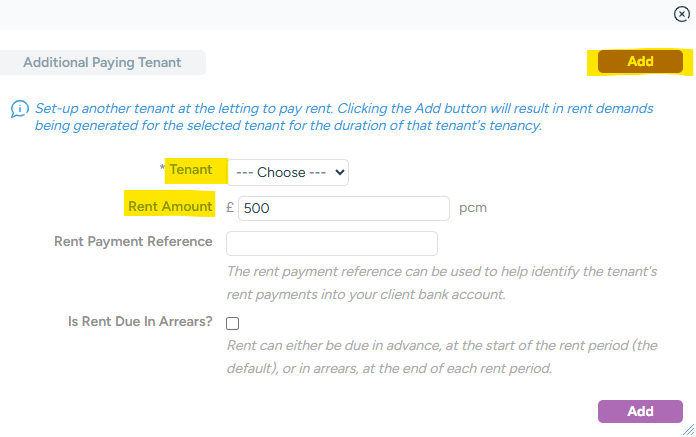The width and height of the screenshot is (696, 437).
Task: Click the blue info icon
Action: tap(19, 108)
